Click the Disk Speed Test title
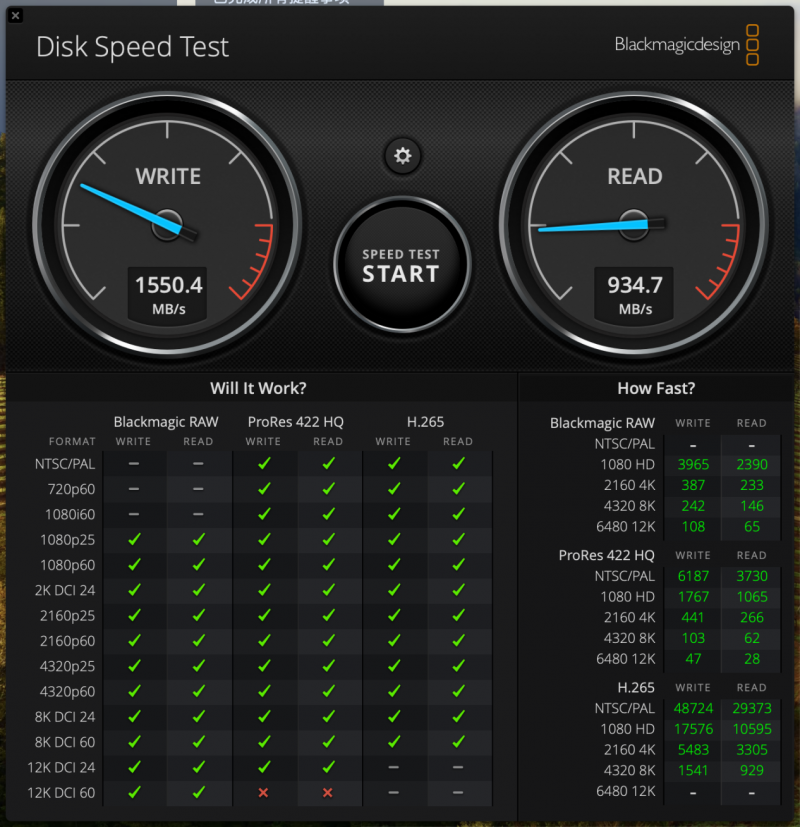Viewport: 800px width, 827px height. [132, 47]
